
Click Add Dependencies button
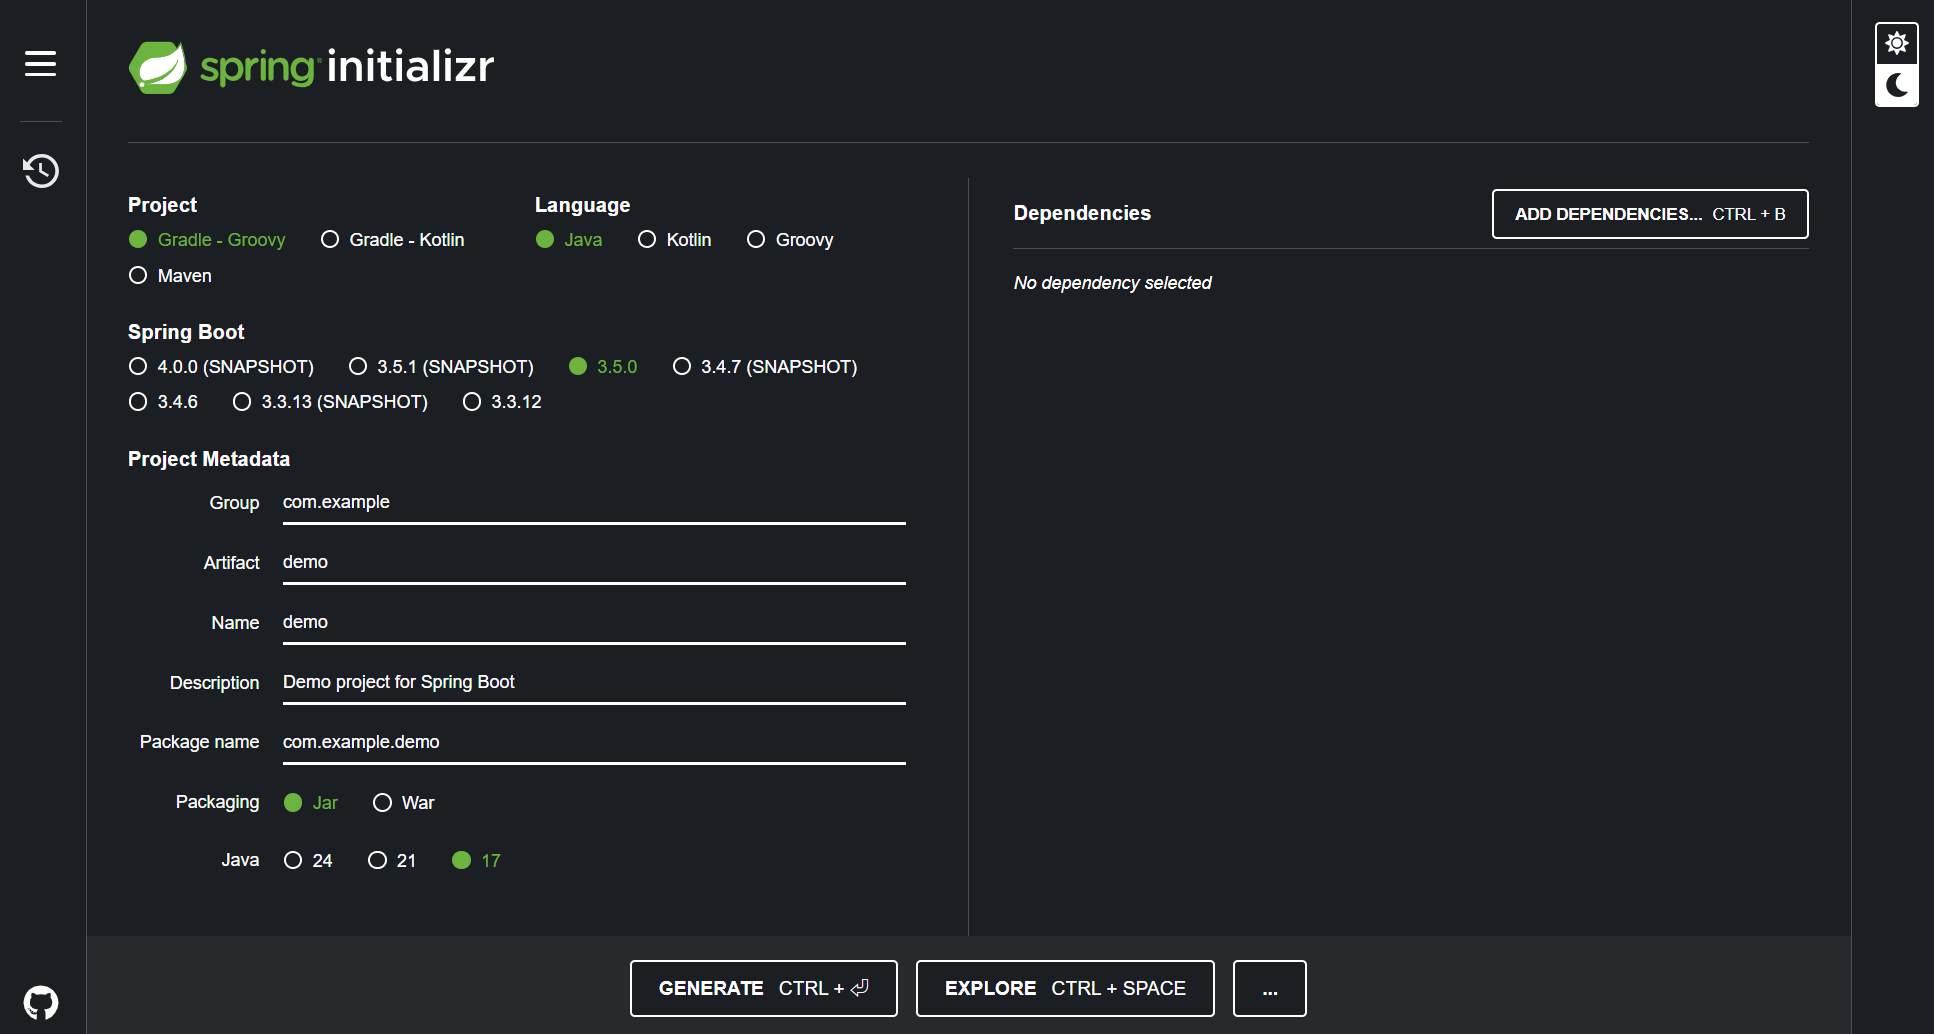(1650, 214)
